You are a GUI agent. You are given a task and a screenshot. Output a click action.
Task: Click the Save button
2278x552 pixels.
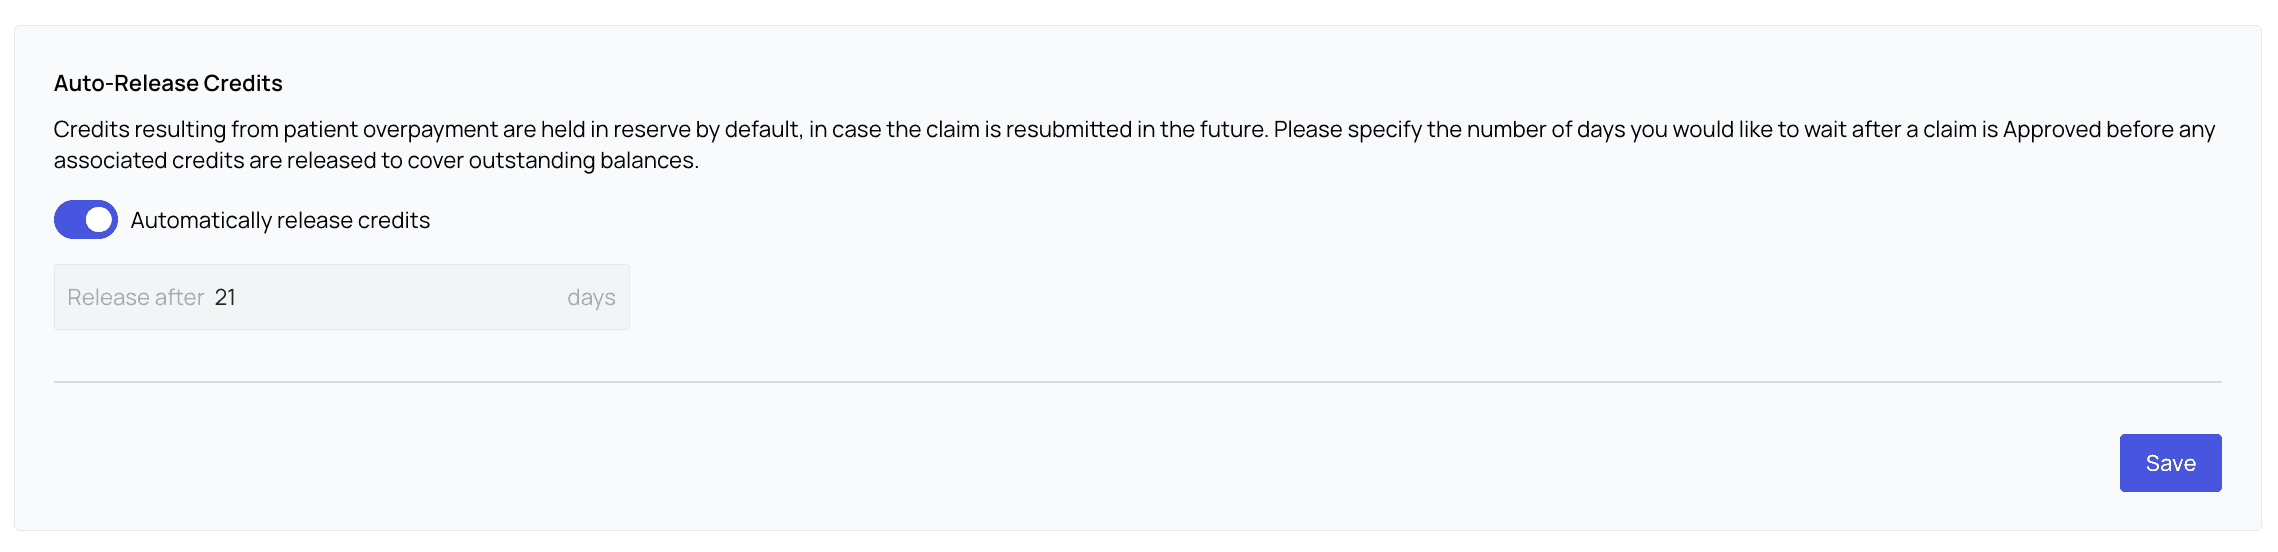2170,463
